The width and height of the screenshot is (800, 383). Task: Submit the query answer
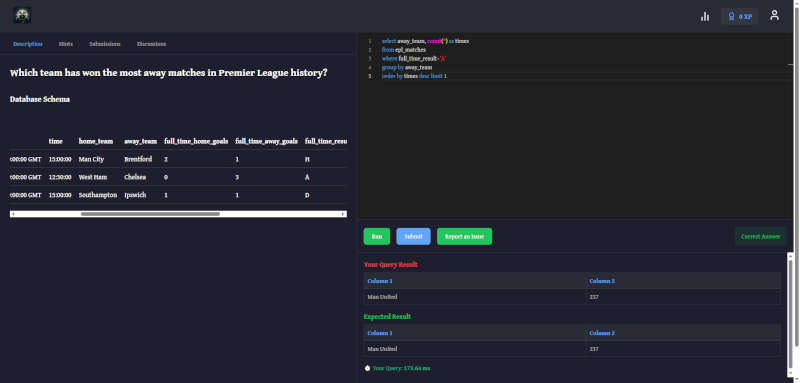pos(413,237)
